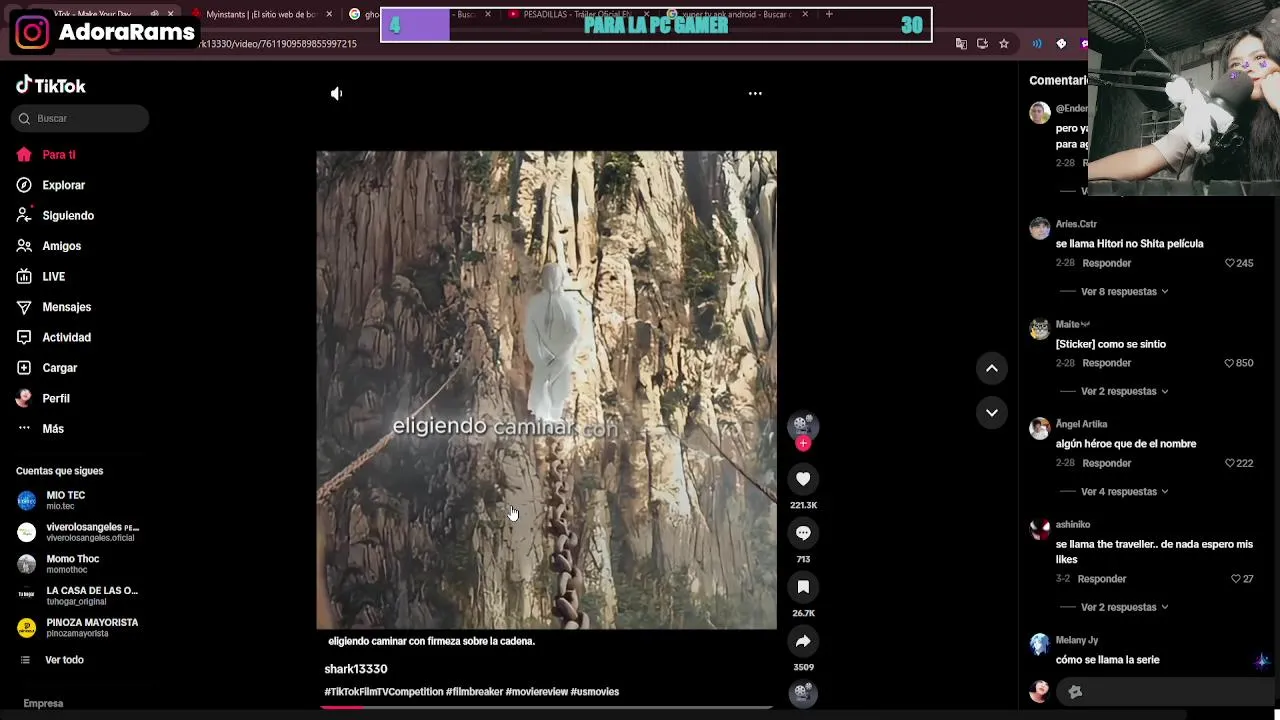Like Ángel Artika comment with 222 likes
1280x720 pixels.
pyautogui.click(x=1230, y=463)
